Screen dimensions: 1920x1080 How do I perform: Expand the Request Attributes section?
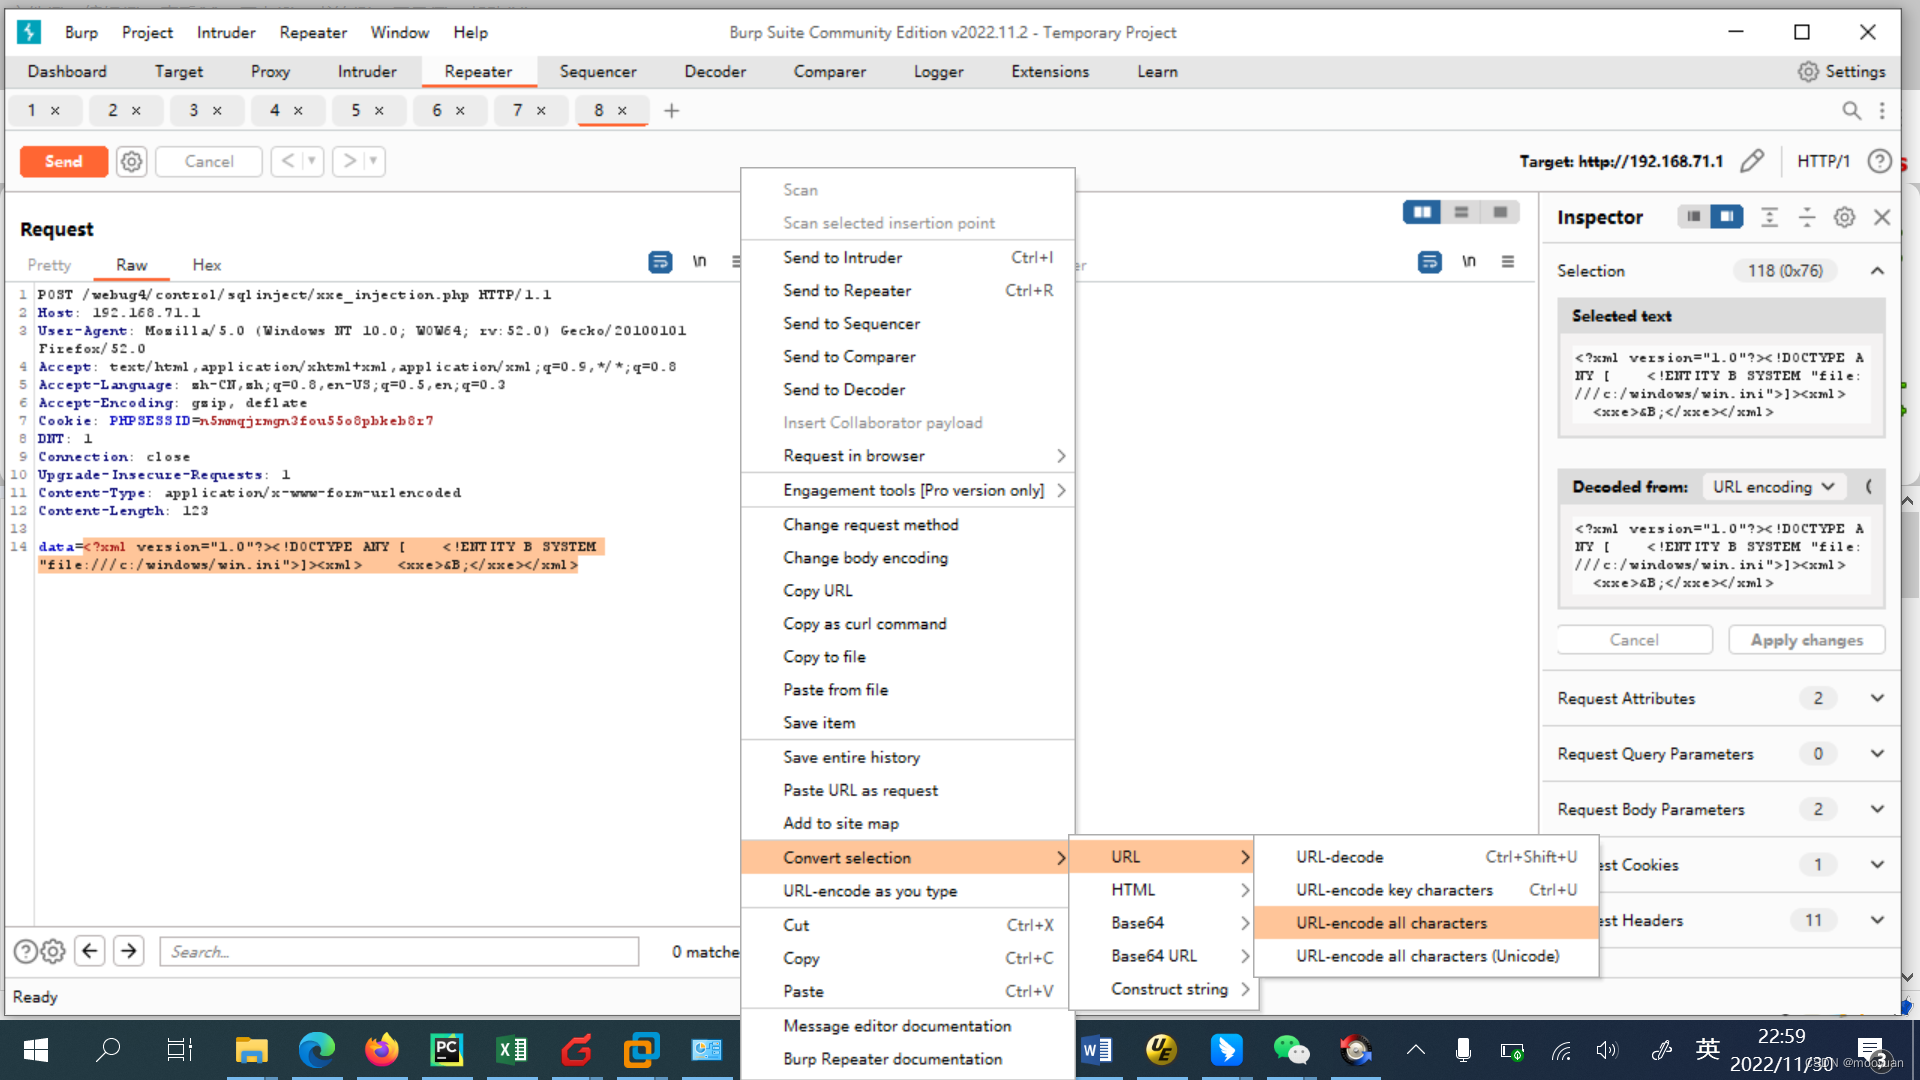(1877, 698)
